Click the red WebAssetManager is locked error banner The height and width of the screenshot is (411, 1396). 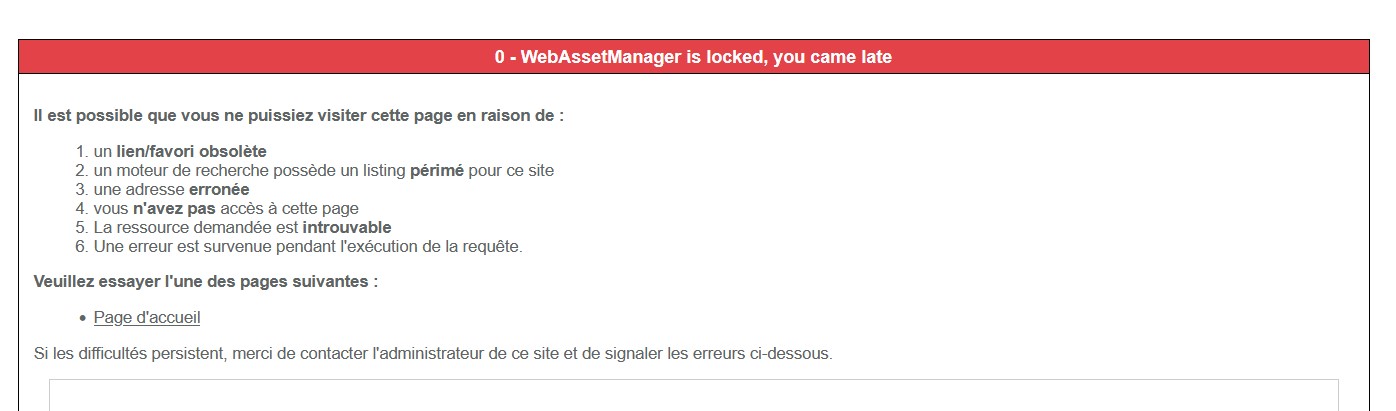(x=693, y=57)
